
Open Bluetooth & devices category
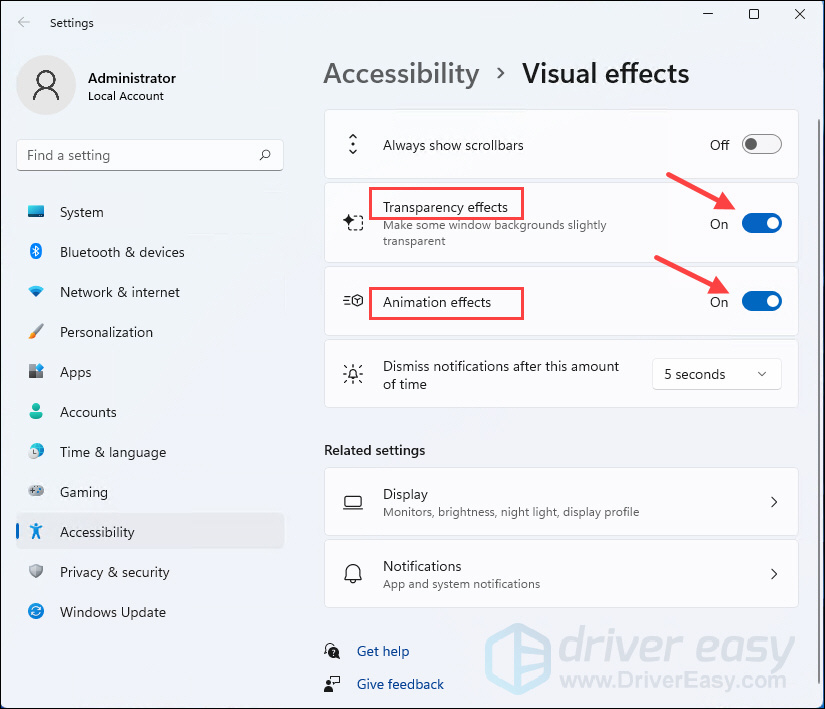pos(150,252)
